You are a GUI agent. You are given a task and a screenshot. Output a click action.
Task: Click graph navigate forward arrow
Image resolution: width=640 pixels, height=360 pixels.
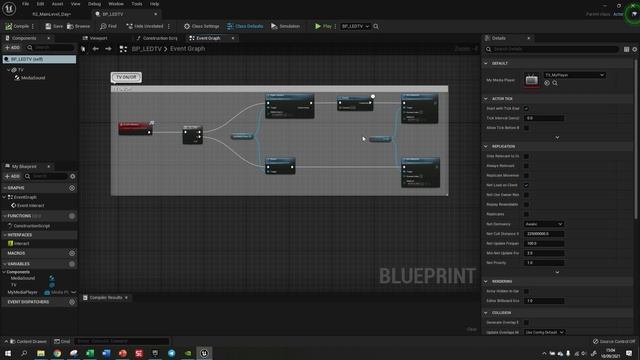point(108,49)
